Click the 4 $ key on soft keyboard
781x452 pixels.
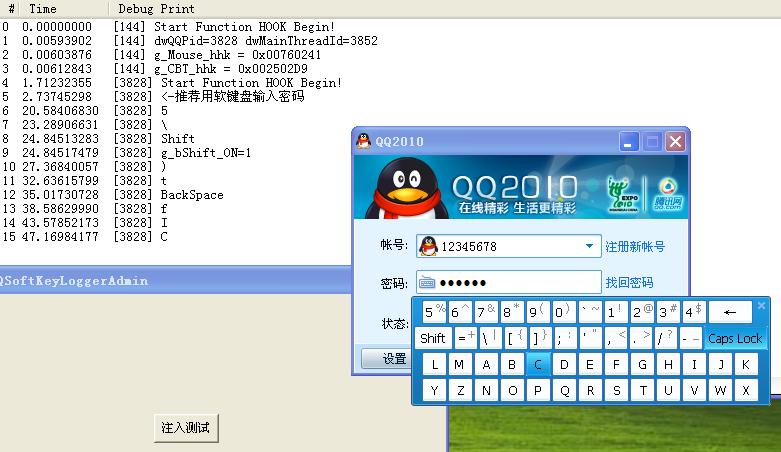tap(693, 312)
